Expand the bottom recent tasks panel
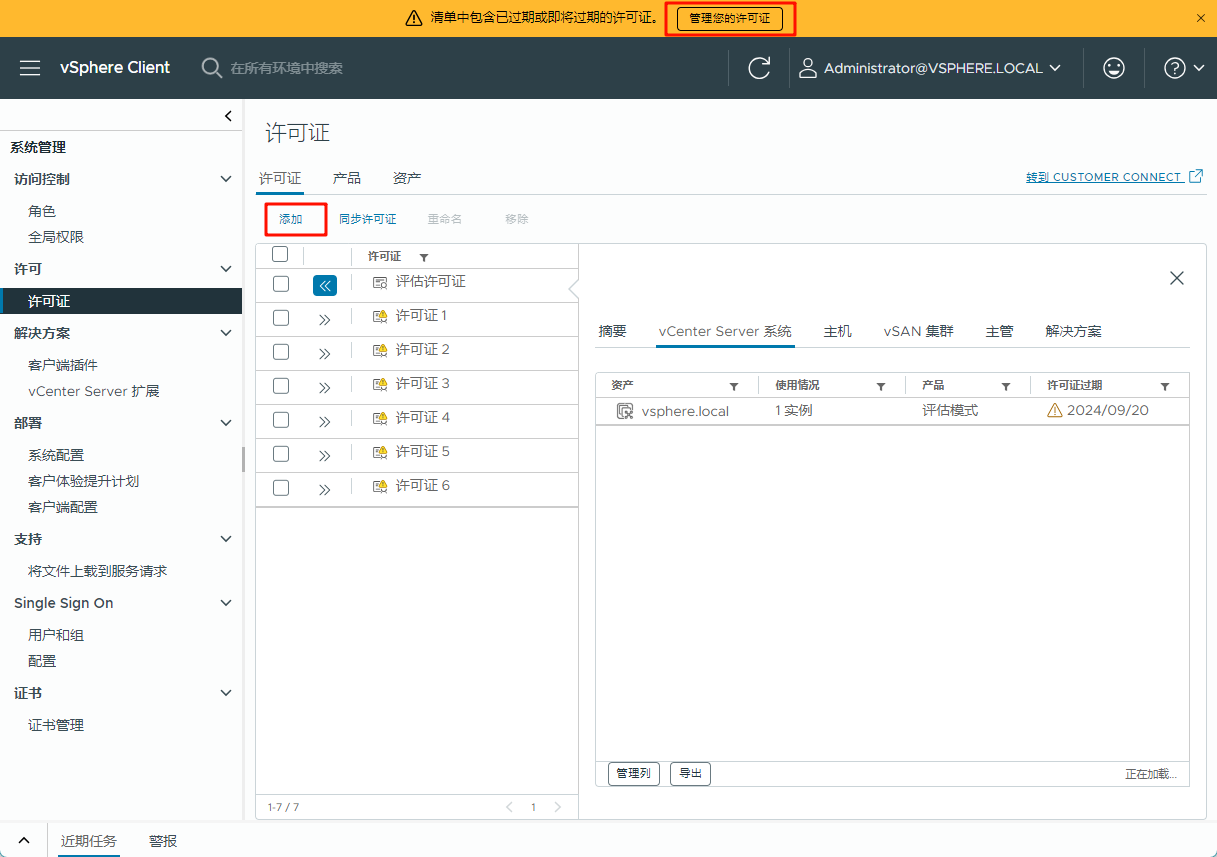 [24, 841]
